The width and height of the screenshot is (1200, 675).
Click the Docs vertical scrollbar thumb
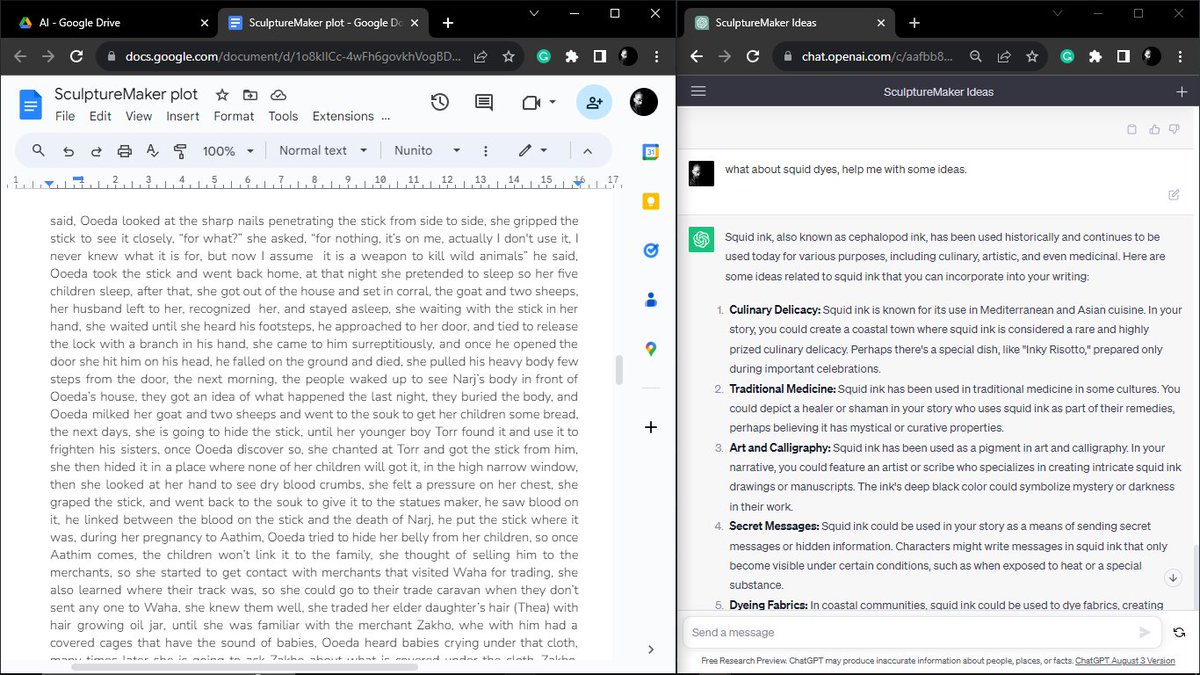pos(619,369)
